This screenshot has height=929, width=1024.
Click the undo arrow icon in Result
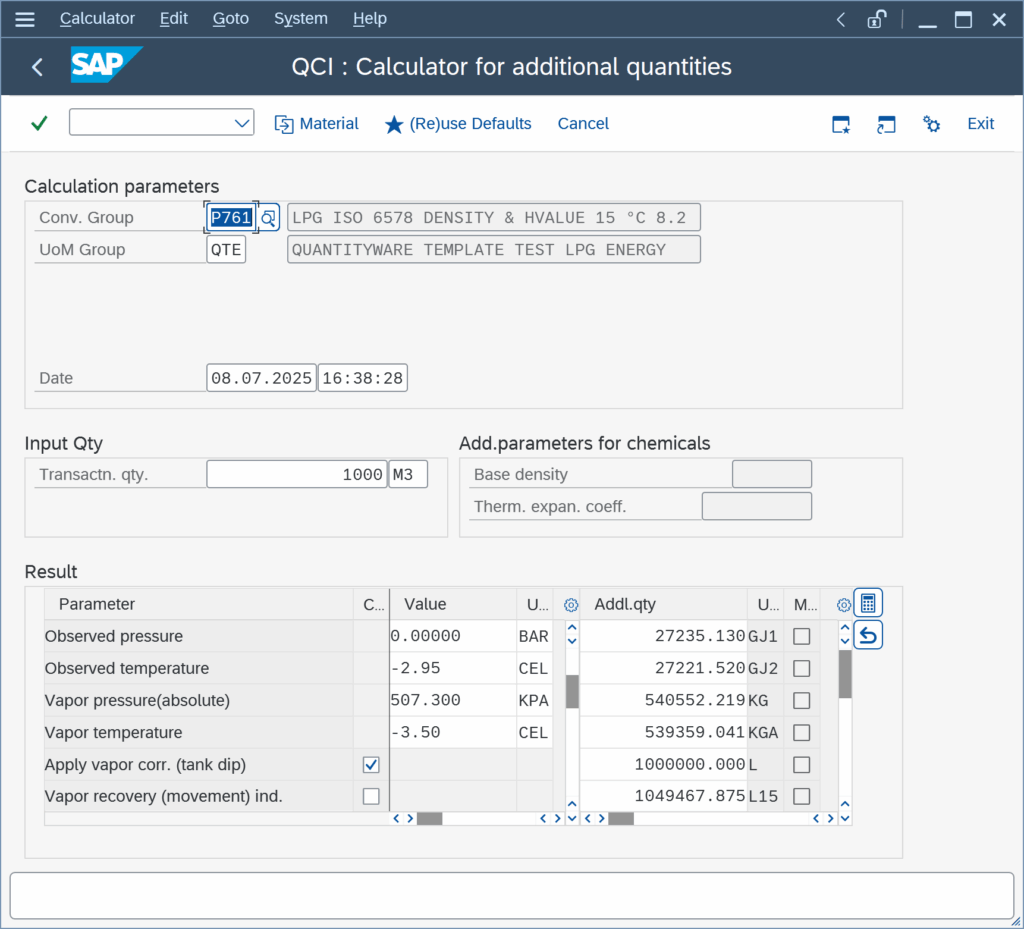(868, 635)
